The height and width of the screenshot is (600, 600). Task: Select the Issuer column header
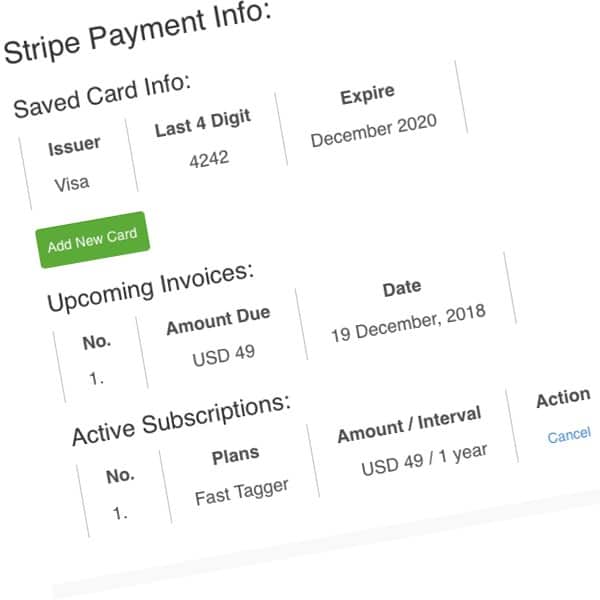click(x=74, y=145)
